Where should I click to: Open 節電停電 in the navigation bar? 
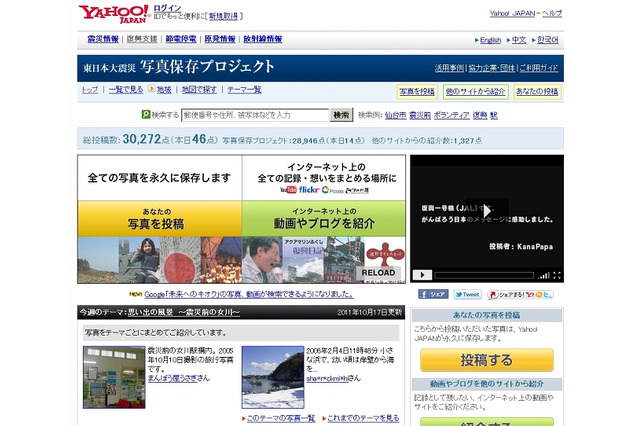(x=181, y=39)
